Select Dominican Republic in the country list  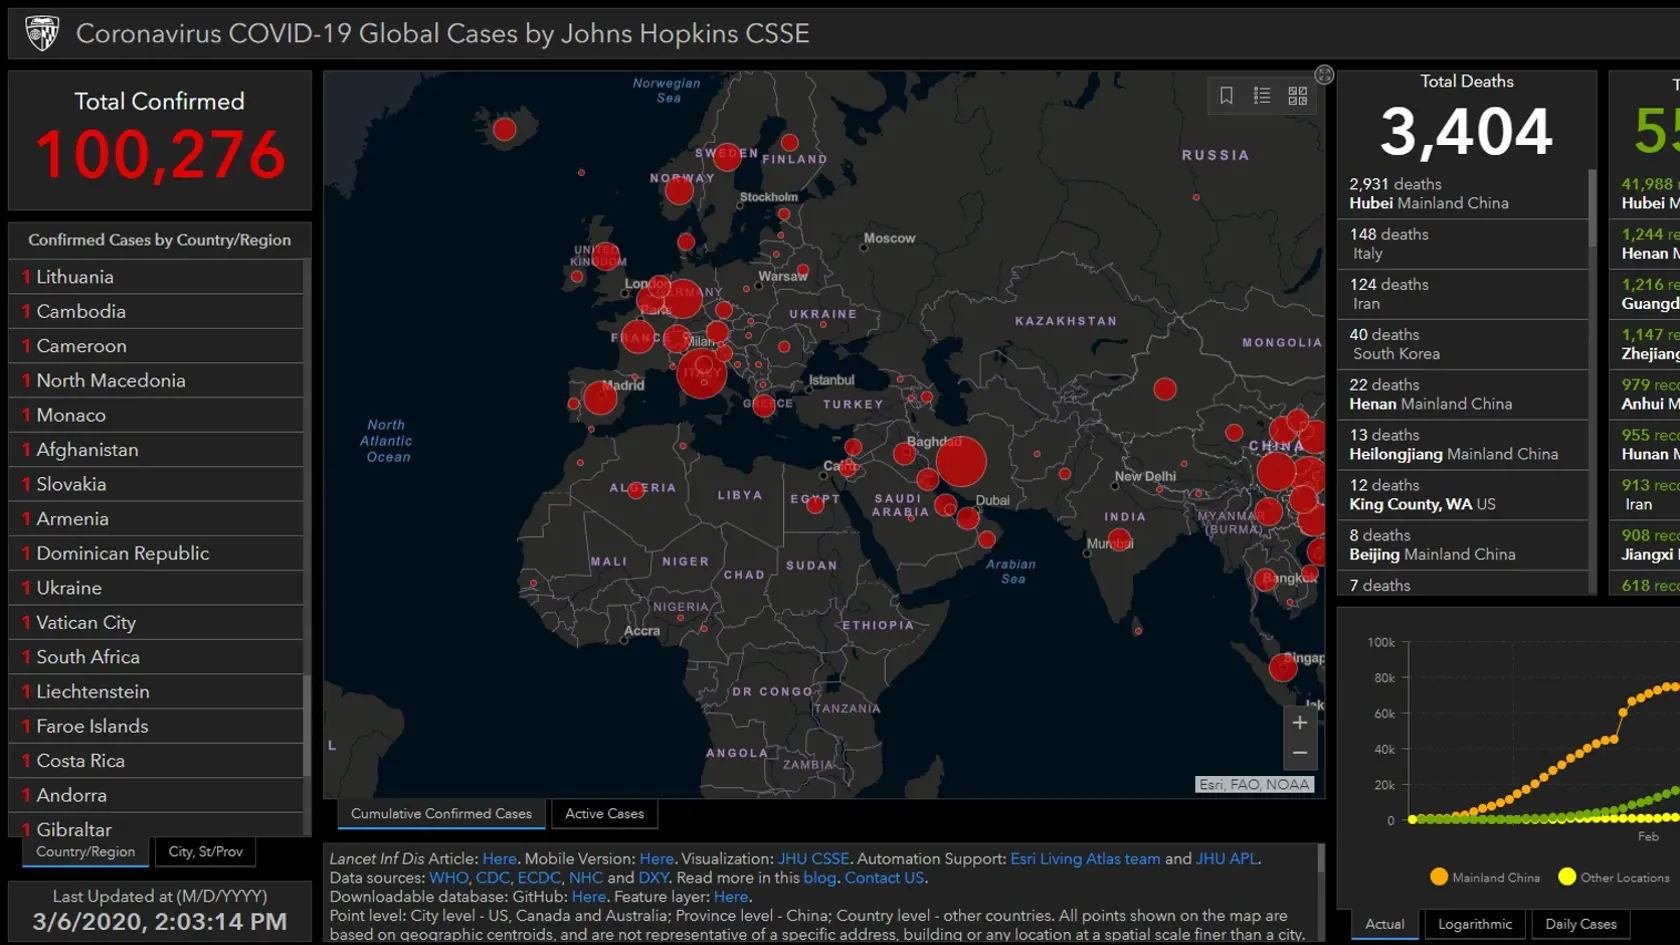tap(156, 554)
